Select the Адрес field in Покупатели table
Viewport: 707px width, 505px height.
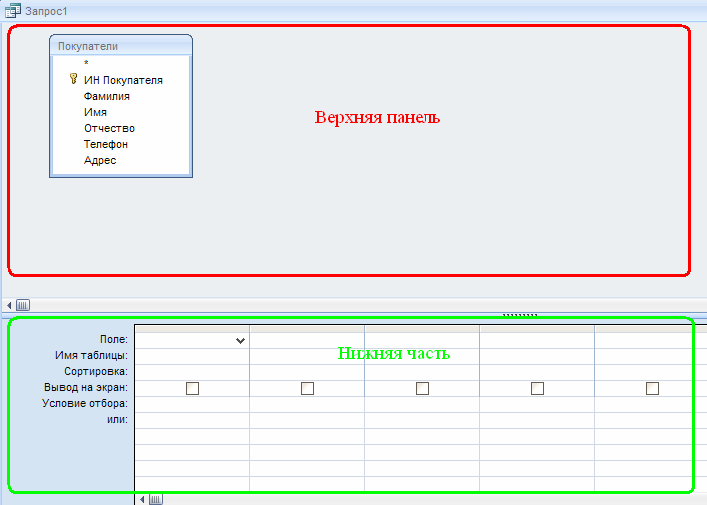click(100, 160)
